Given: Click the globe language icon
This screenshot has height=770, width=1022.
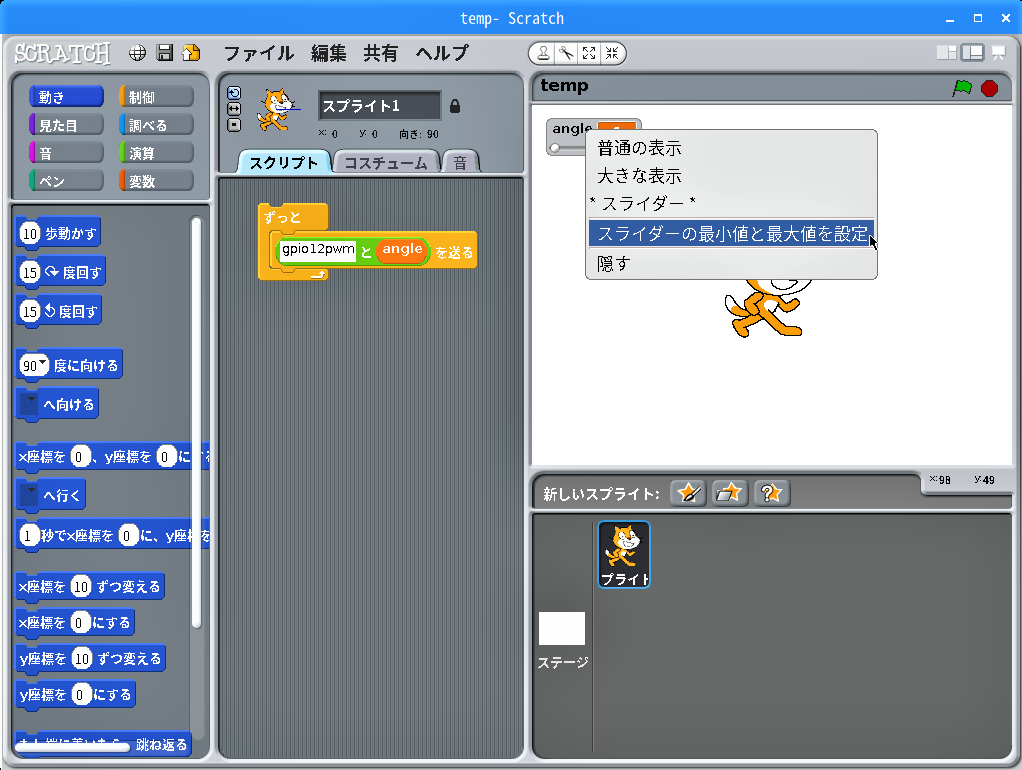Looking at the screenshot, I should click(x=138, y=53).
